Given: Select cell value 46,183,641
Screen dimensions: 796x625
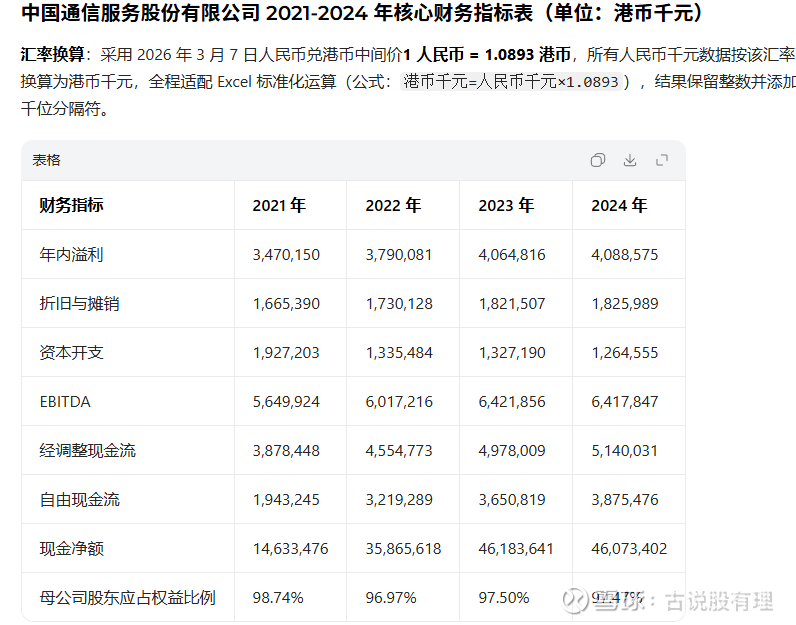Looking at the screenshot, I should (516, 548).
